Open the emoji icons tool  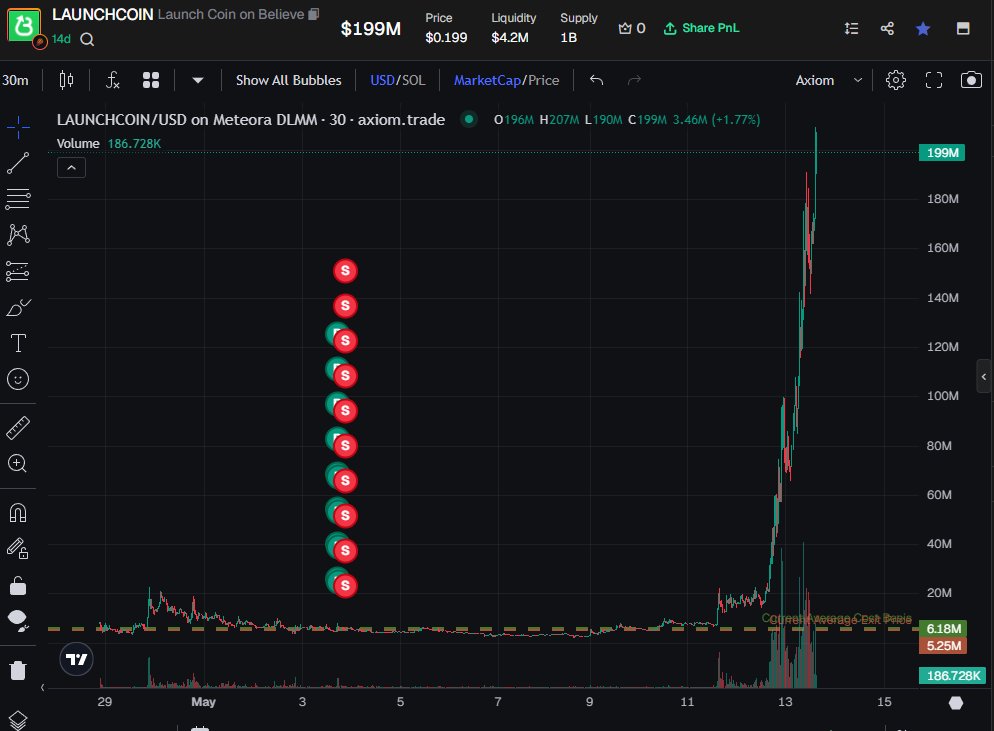(x=18, y=379)
